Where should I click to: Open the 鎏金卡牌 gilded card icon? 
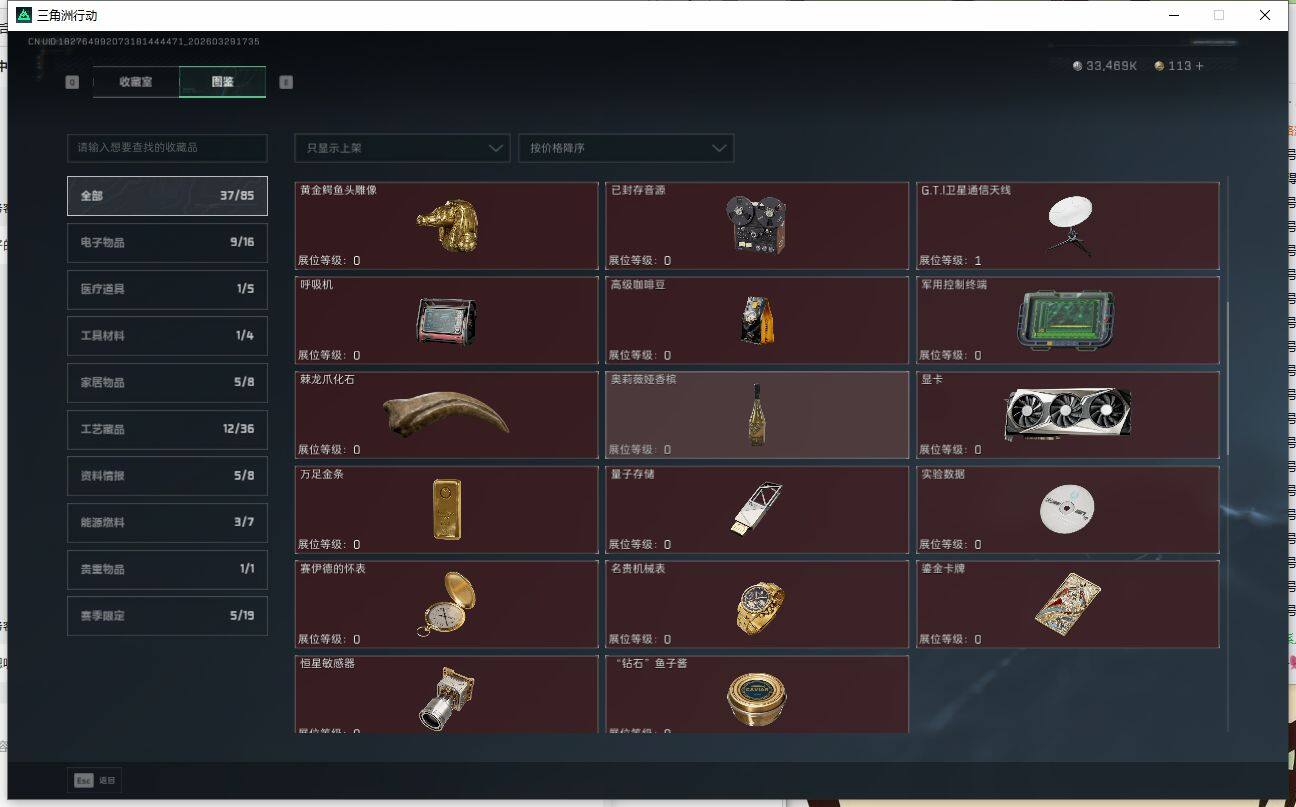coord(1067,604)
